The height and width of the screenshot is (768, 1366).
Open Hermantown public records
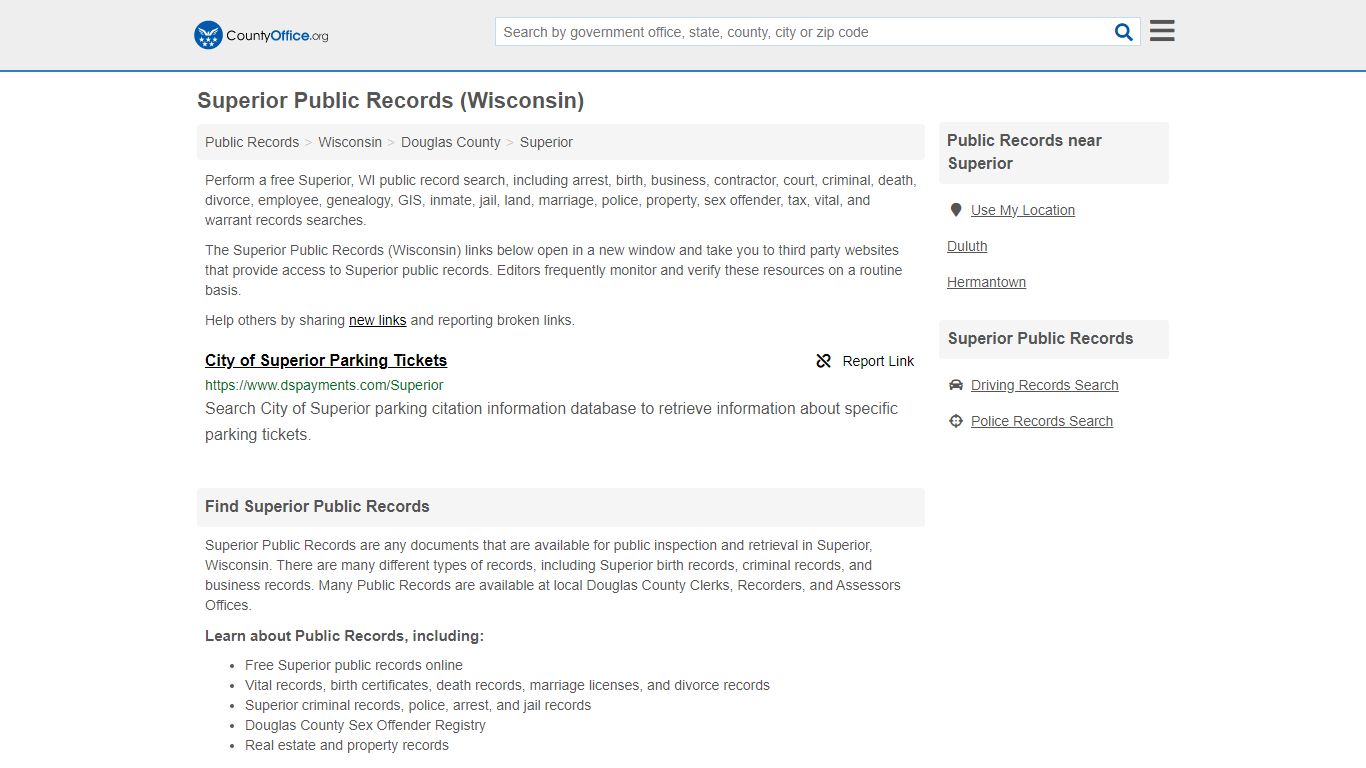coord(986,282)
